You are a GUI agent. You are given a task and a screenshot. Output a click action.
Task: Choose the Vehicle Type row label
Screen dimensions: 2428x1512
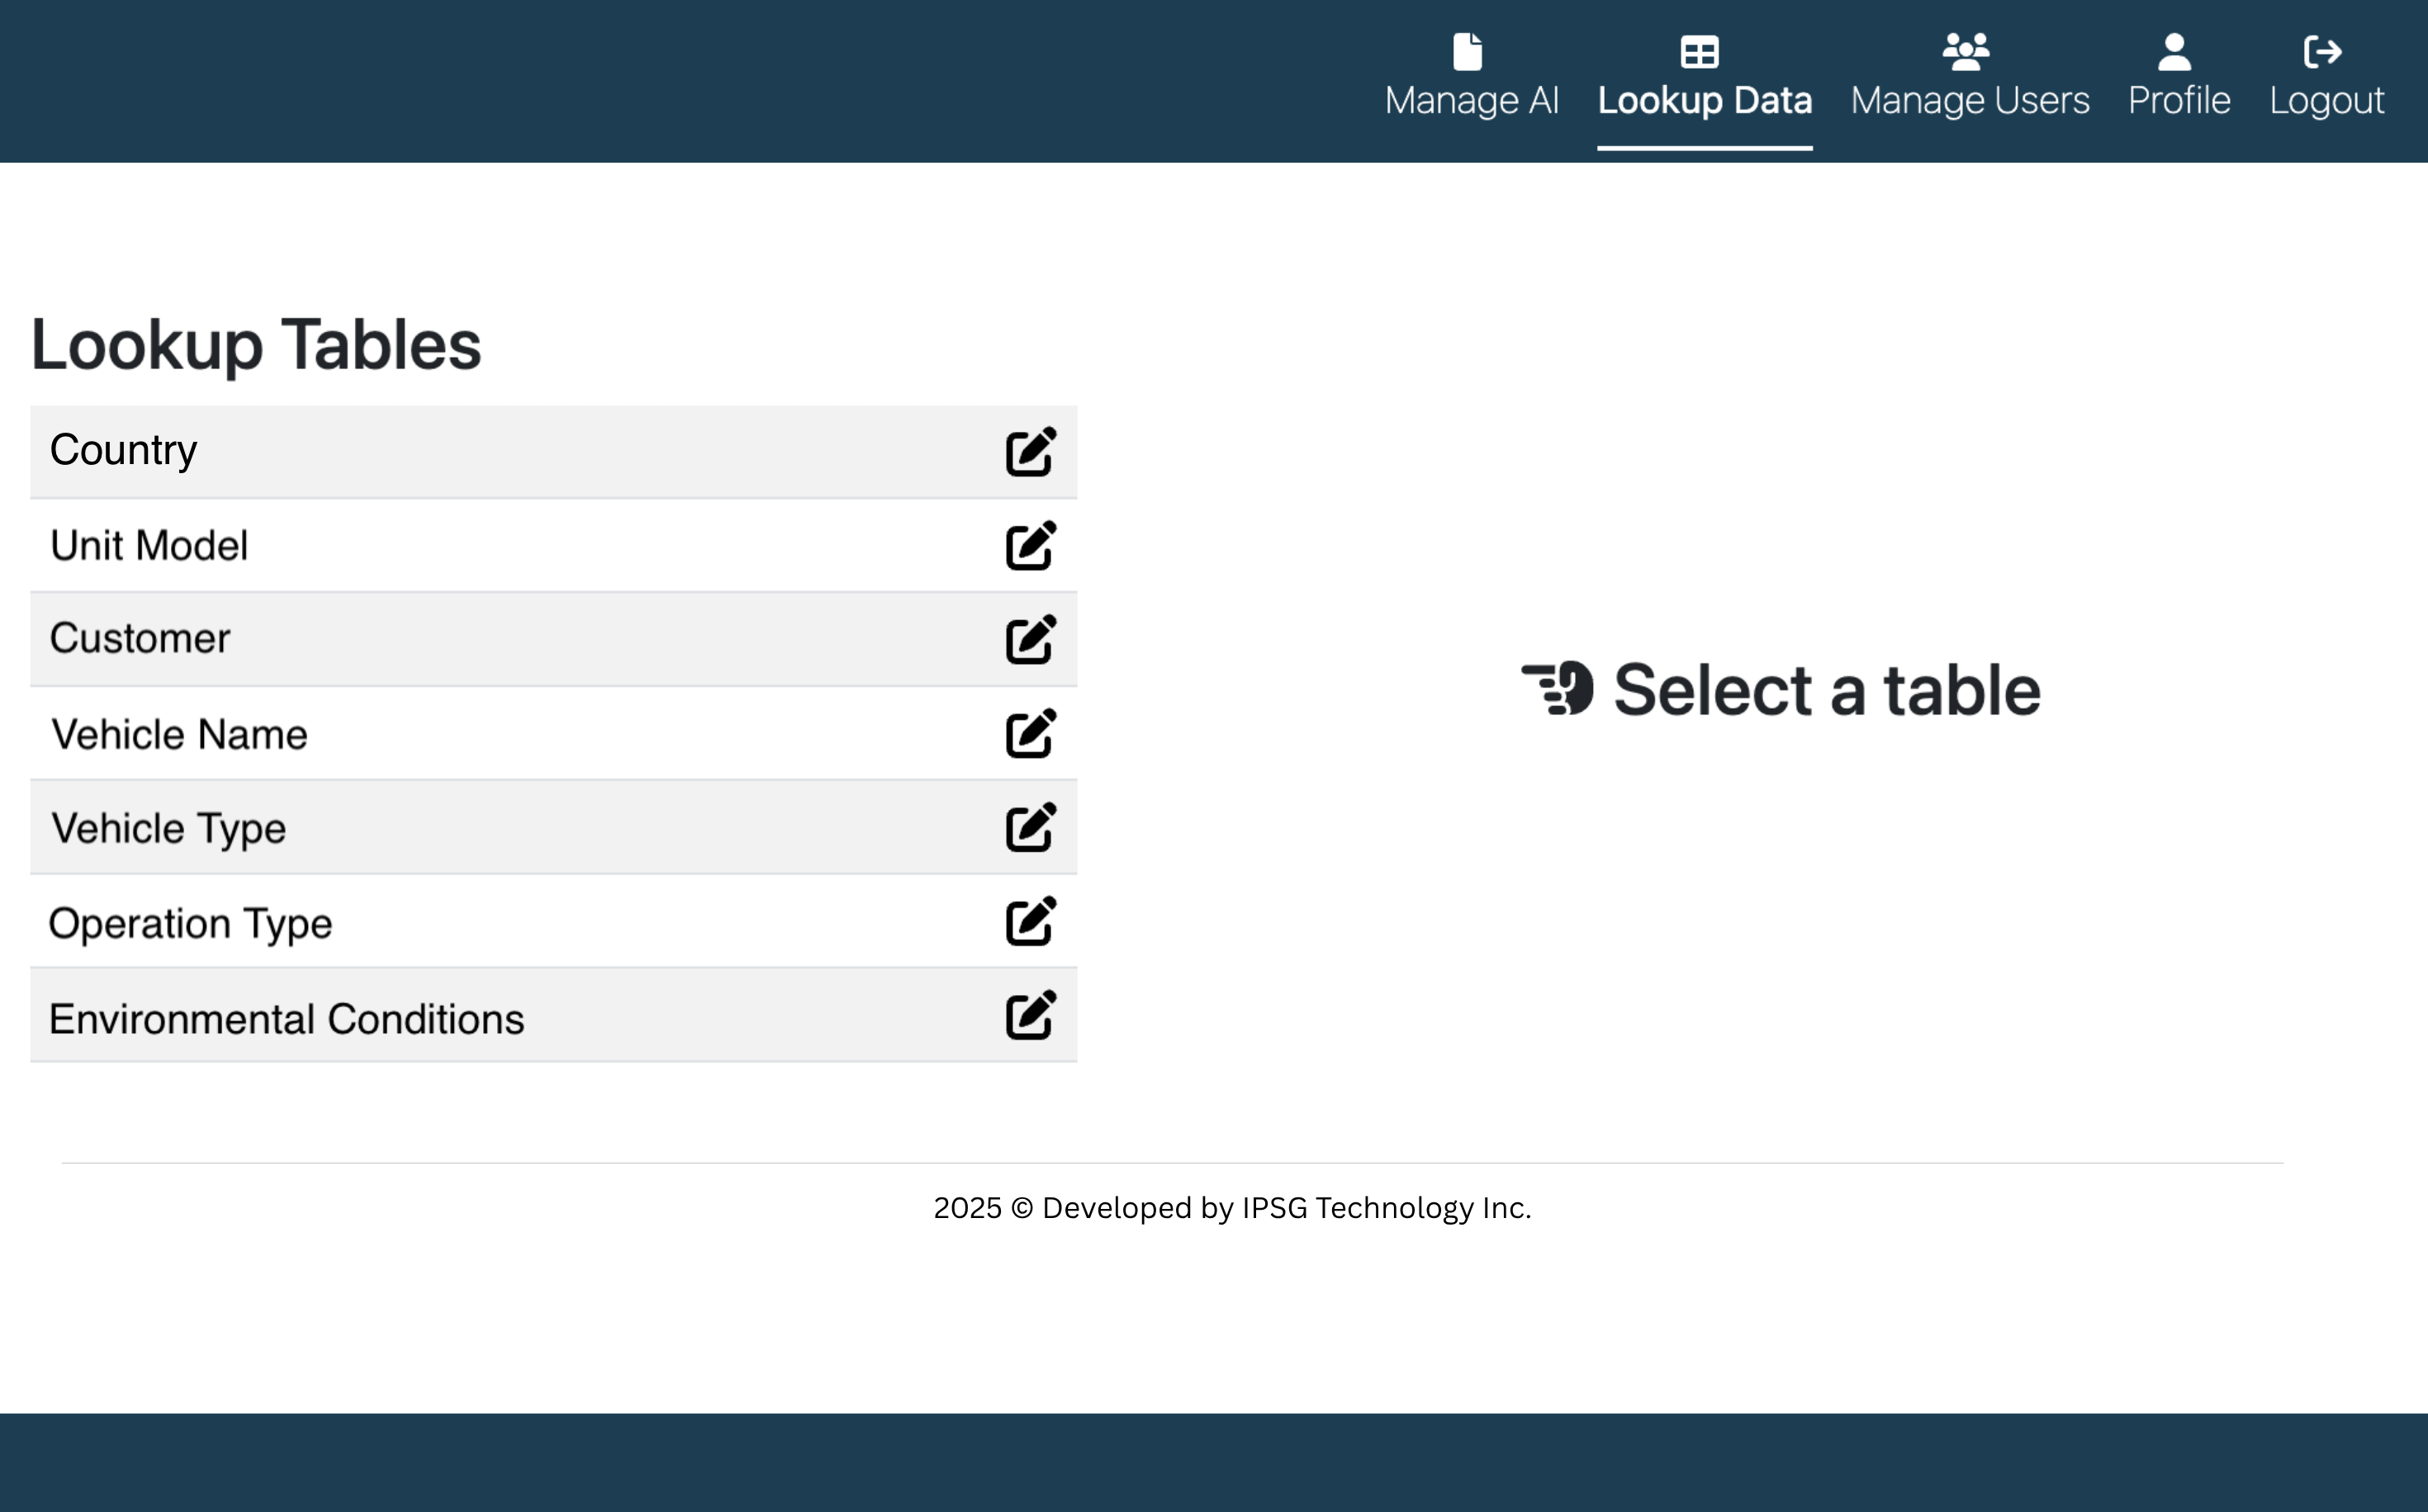168,829
